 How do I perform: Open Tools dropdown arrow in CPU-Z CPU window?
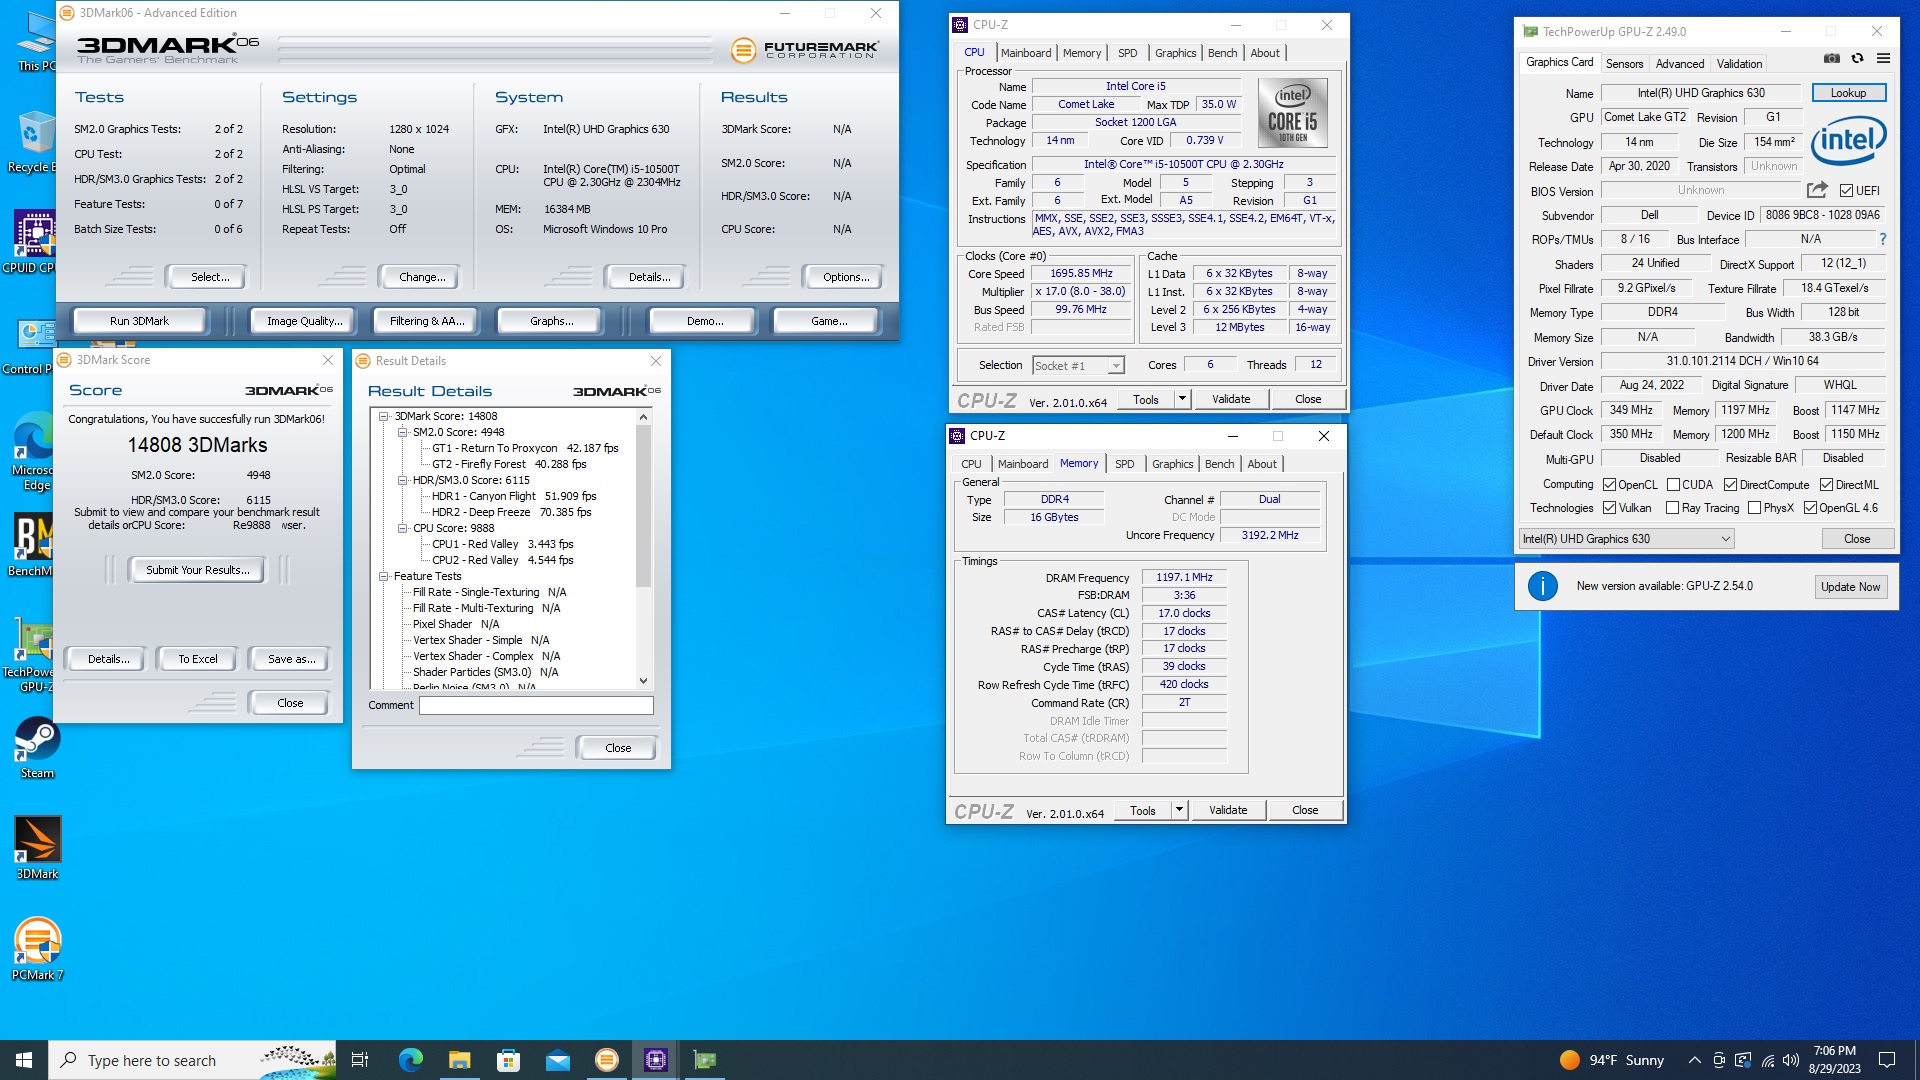(1181, 399)
